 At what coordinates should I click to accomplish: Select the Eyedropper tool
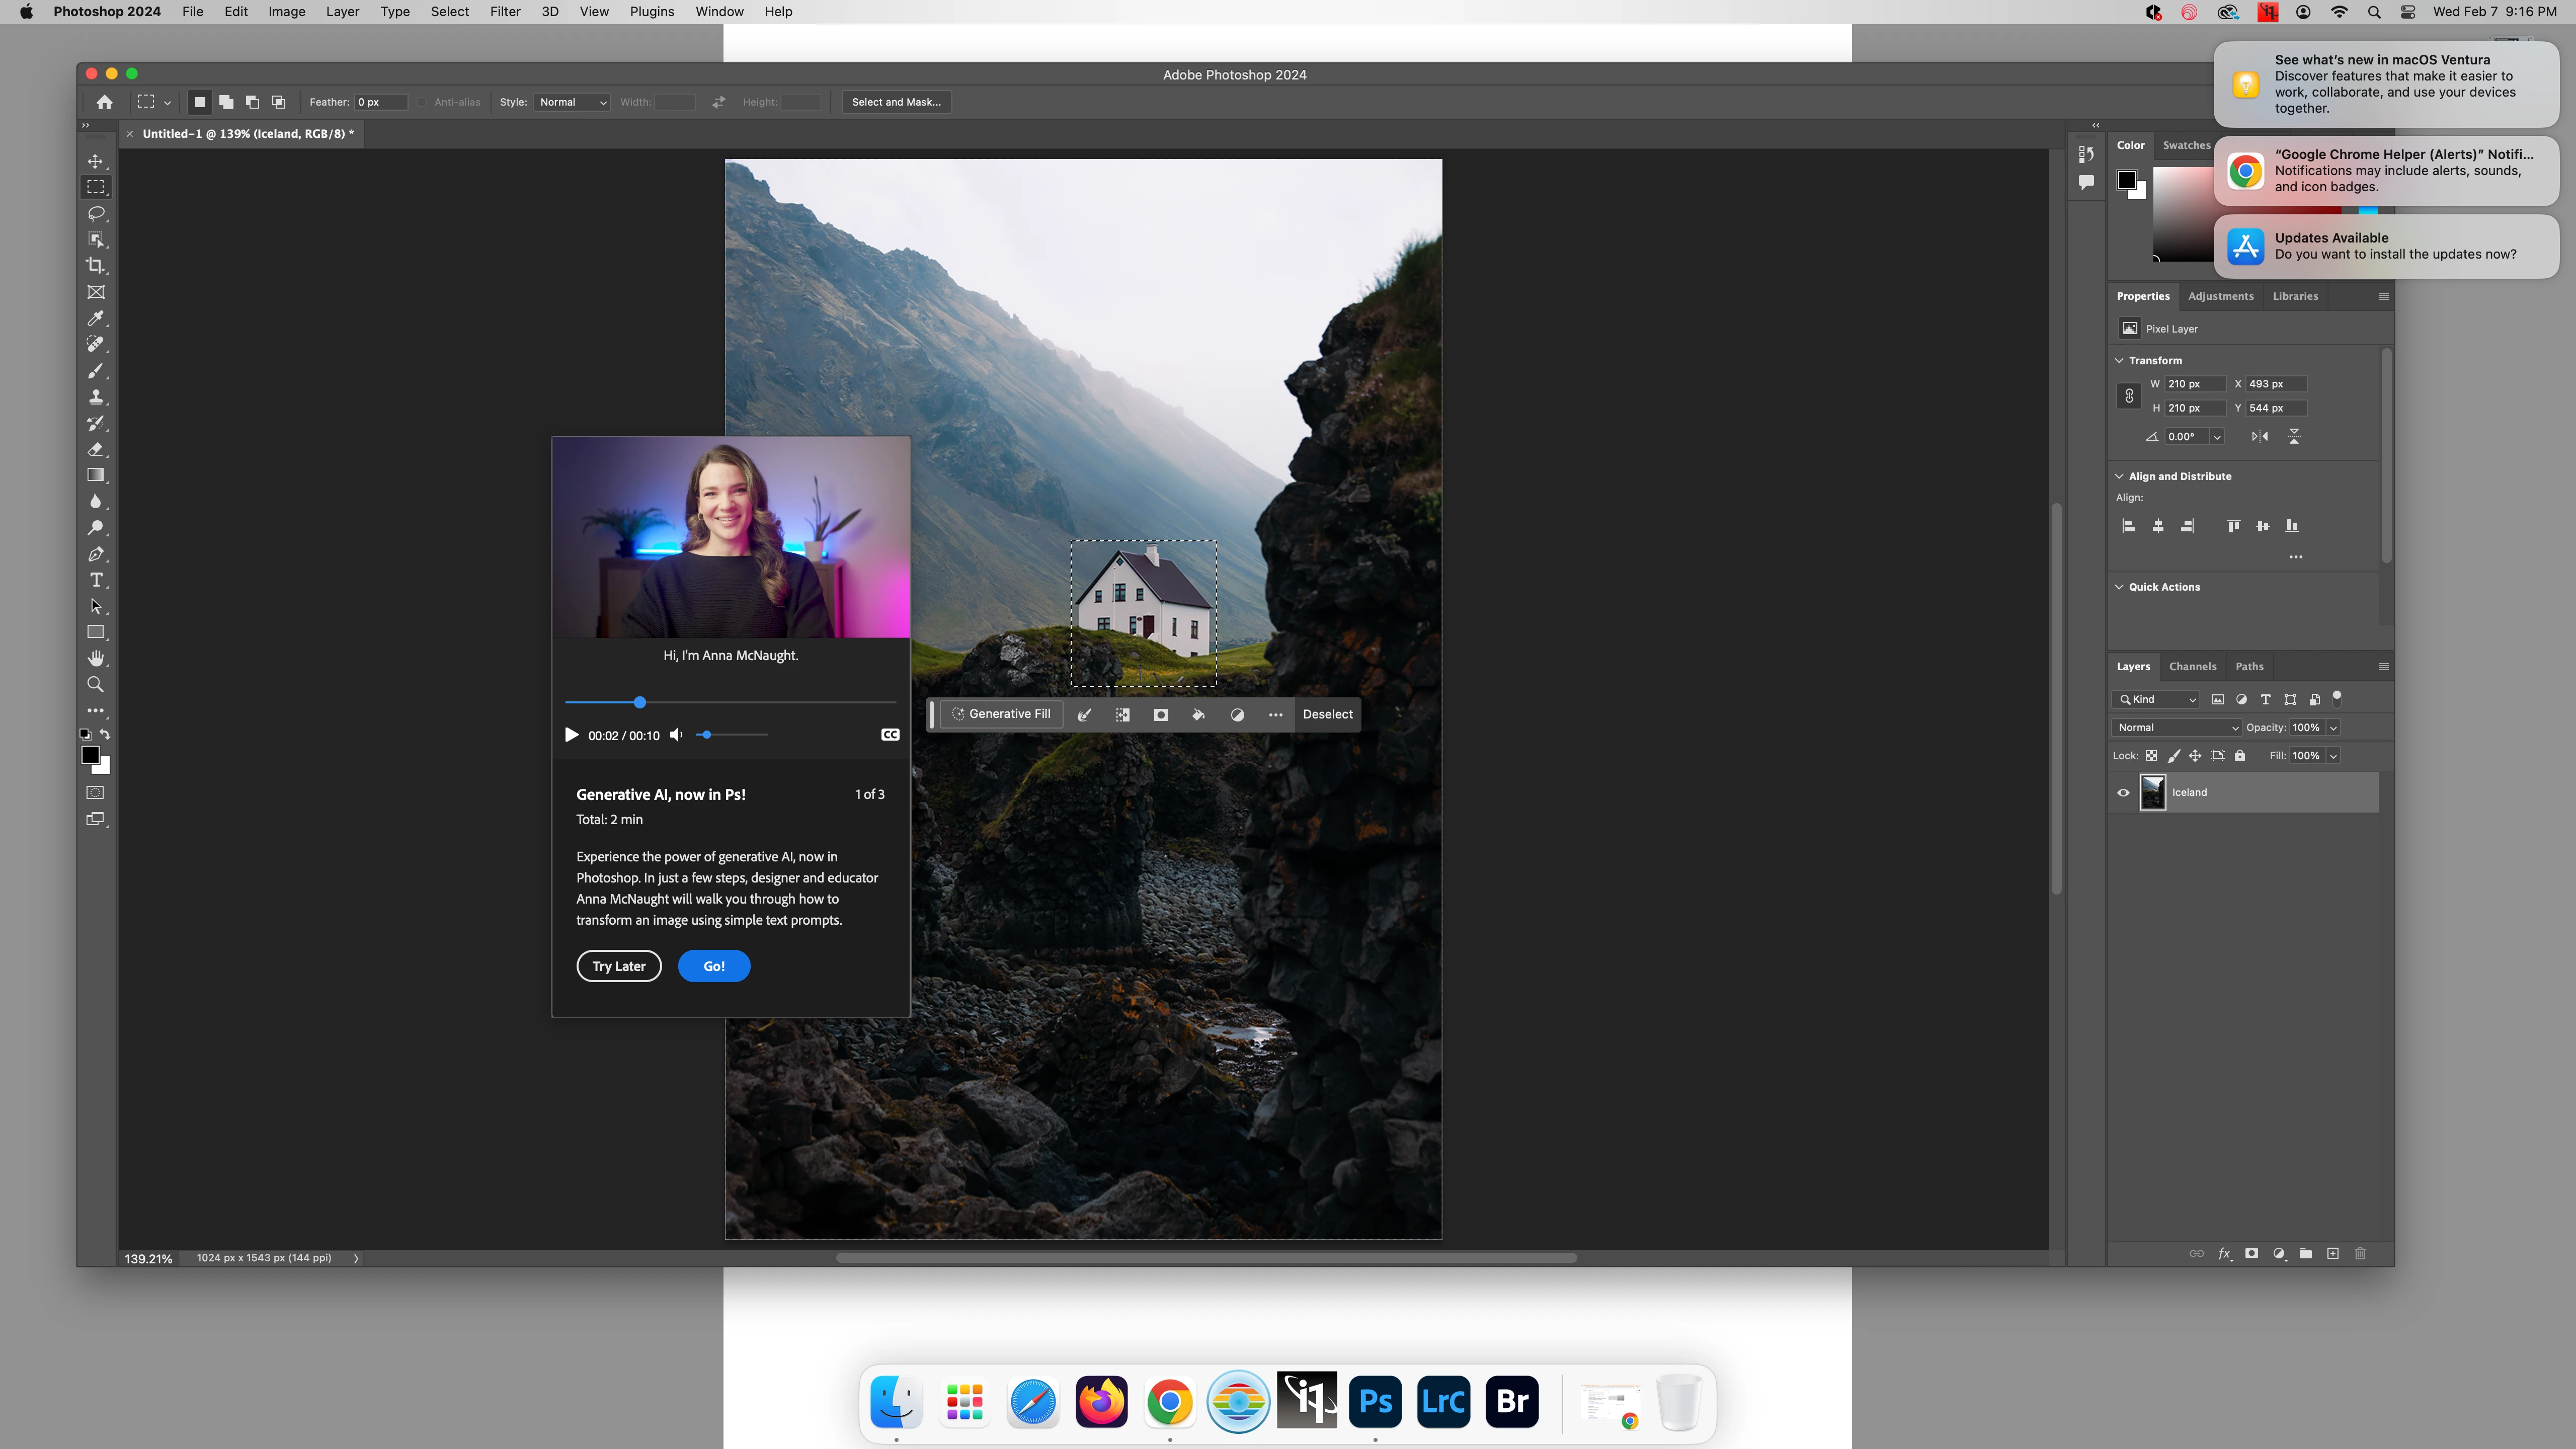tap(96, 318)
